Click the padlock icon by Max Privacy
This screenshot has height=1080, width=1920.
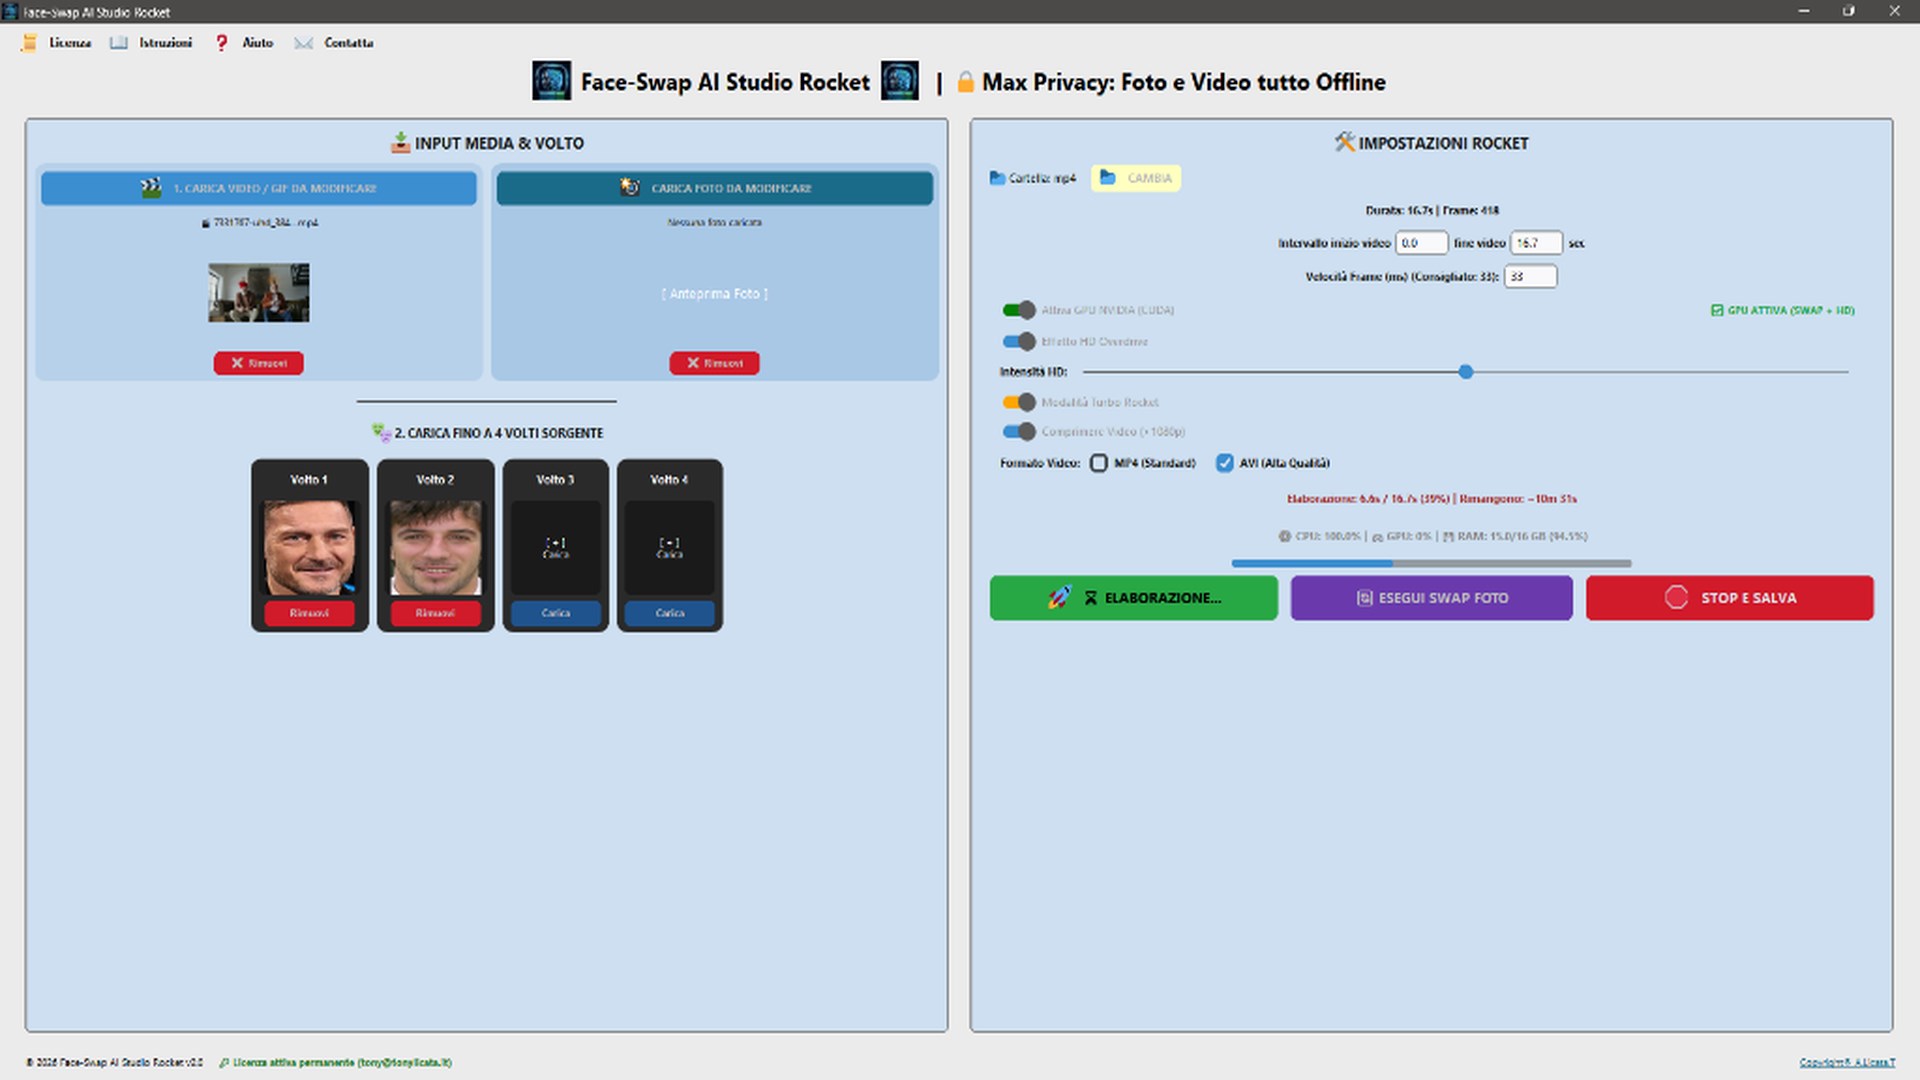click(x=965, y=82)
